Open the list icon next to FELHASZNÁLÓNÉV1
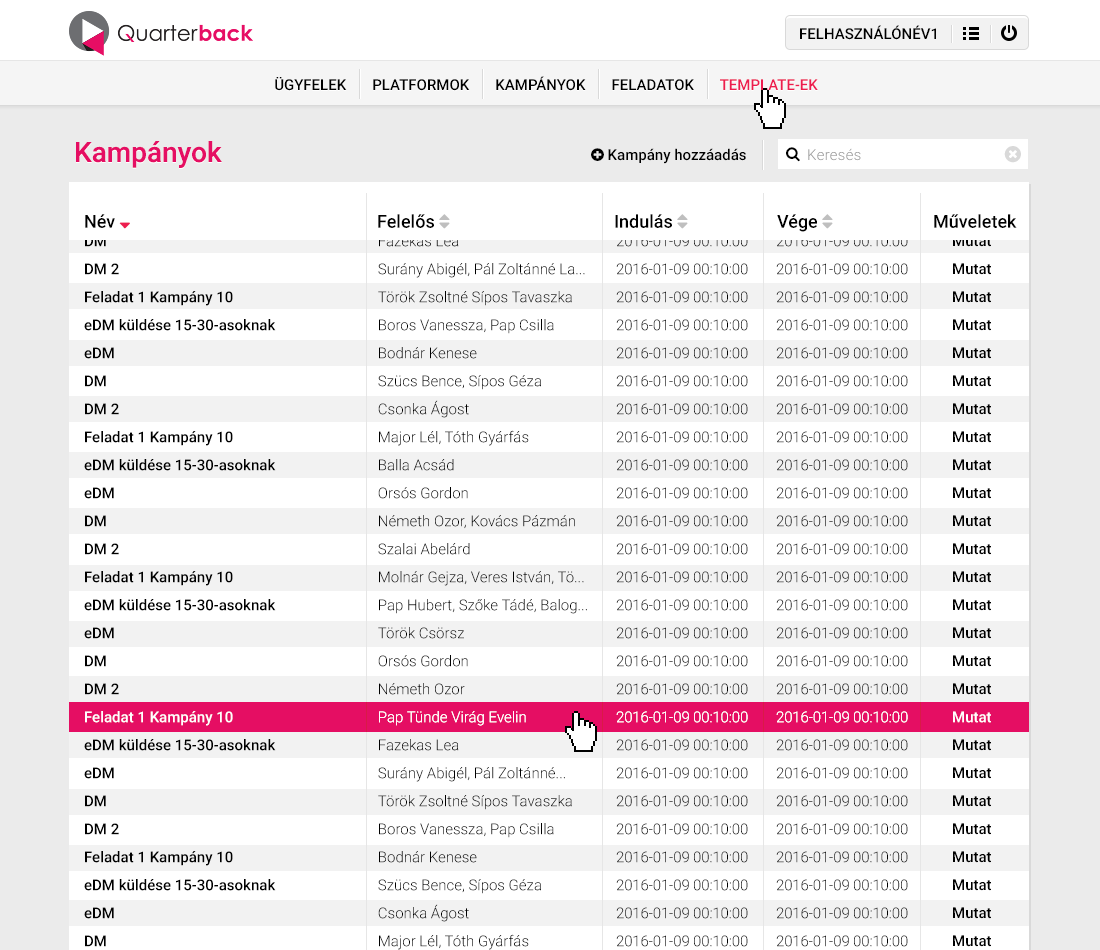Viewport: 1100px width, 950px height. tap(971, 33)
